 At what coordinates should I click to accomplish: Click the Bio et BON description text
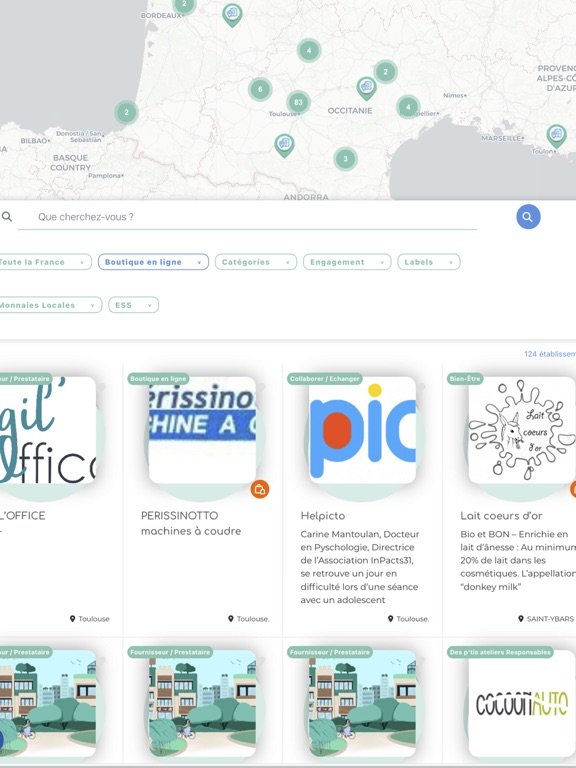point(518,560)
